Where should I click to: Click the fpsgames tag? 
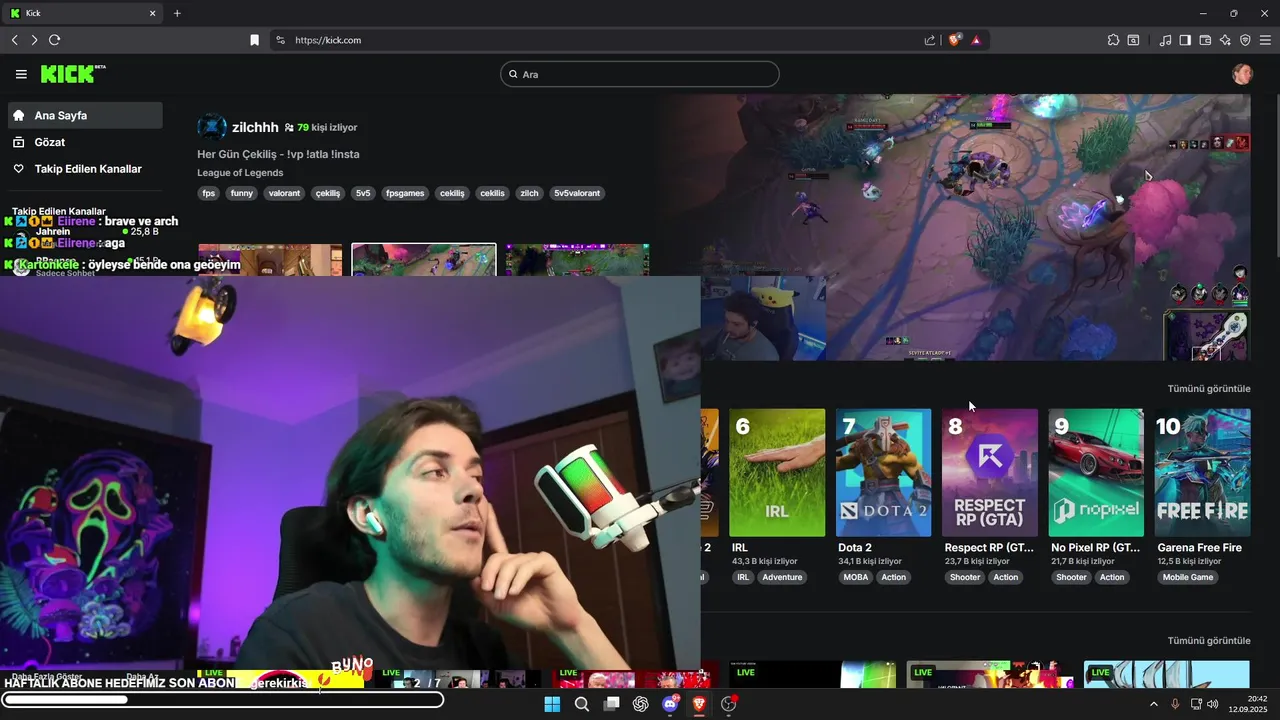click(405, 193)
